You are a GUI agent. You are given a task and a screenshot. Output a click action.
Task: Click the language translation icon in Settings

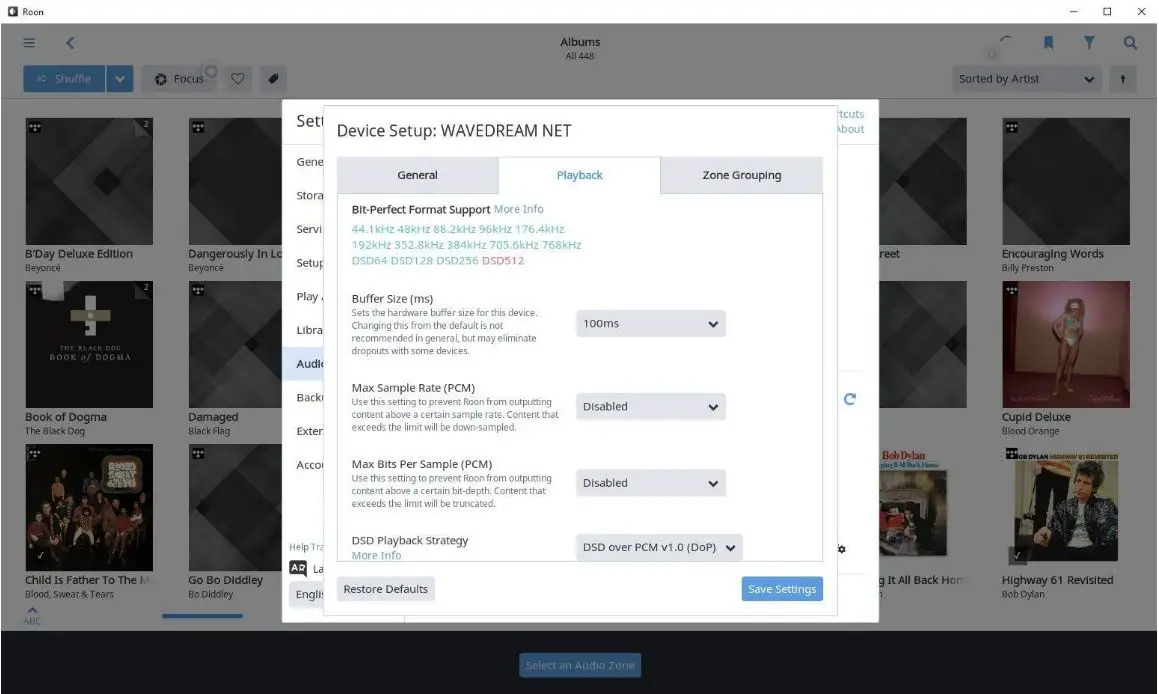click(x=298, y=568)
